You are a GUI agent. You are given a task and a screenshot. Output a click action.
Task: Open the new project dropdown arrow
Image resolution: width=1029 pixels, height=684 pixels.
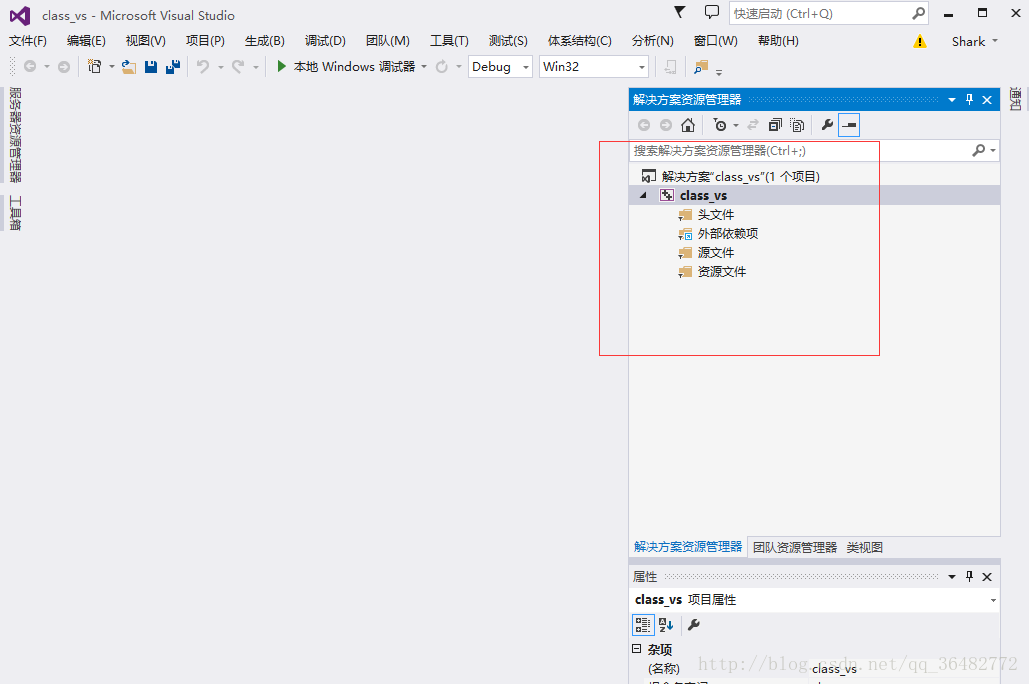click(x=112, y=67)
